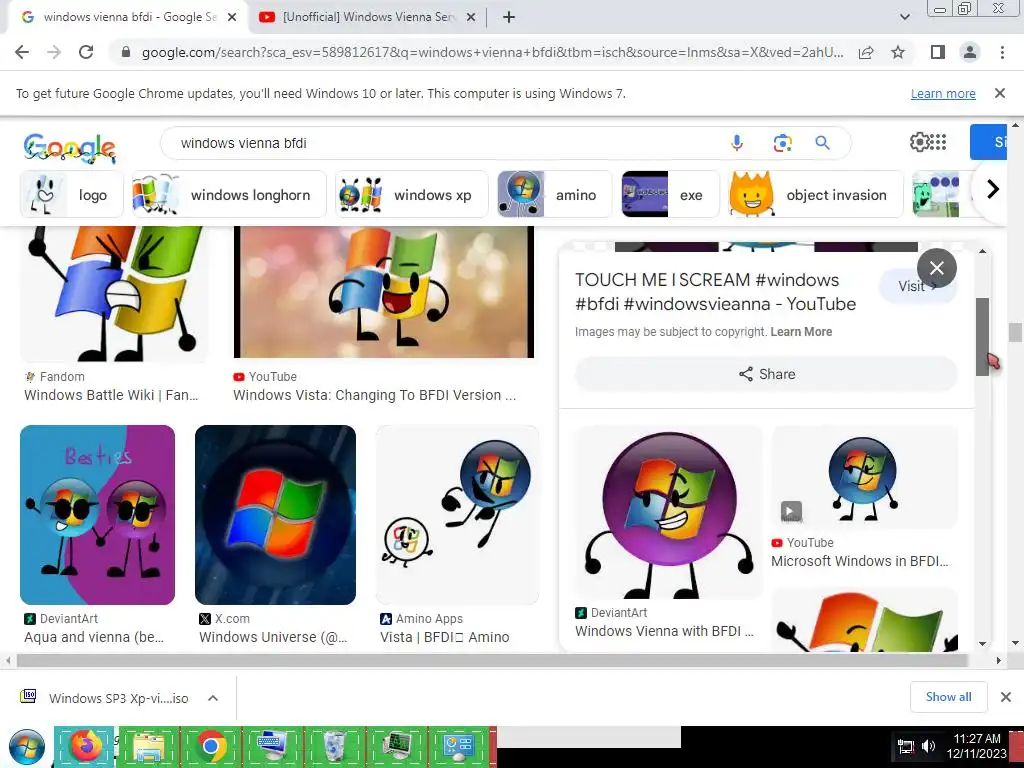Click the Windows Universe X.com caption
1024x768 pixels.
pyautogui.click(x=273, y=637)
